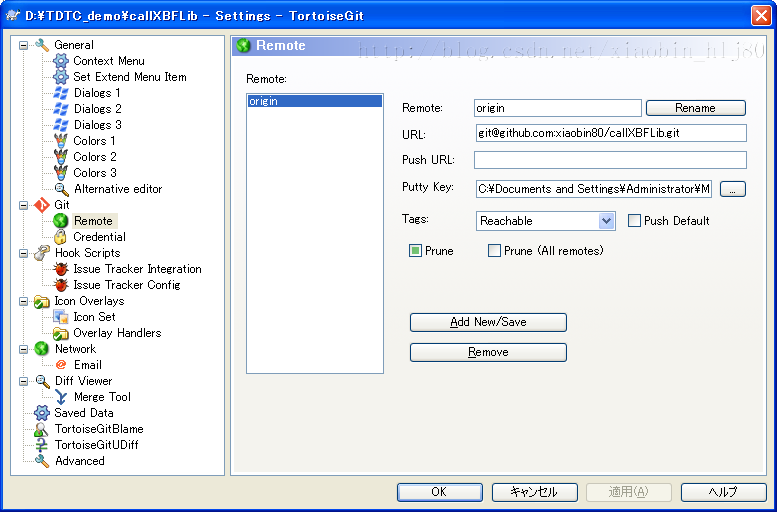The image size is (777, 512).
Task: Open the Overlay Handlers page
Action: click(117, 333)
